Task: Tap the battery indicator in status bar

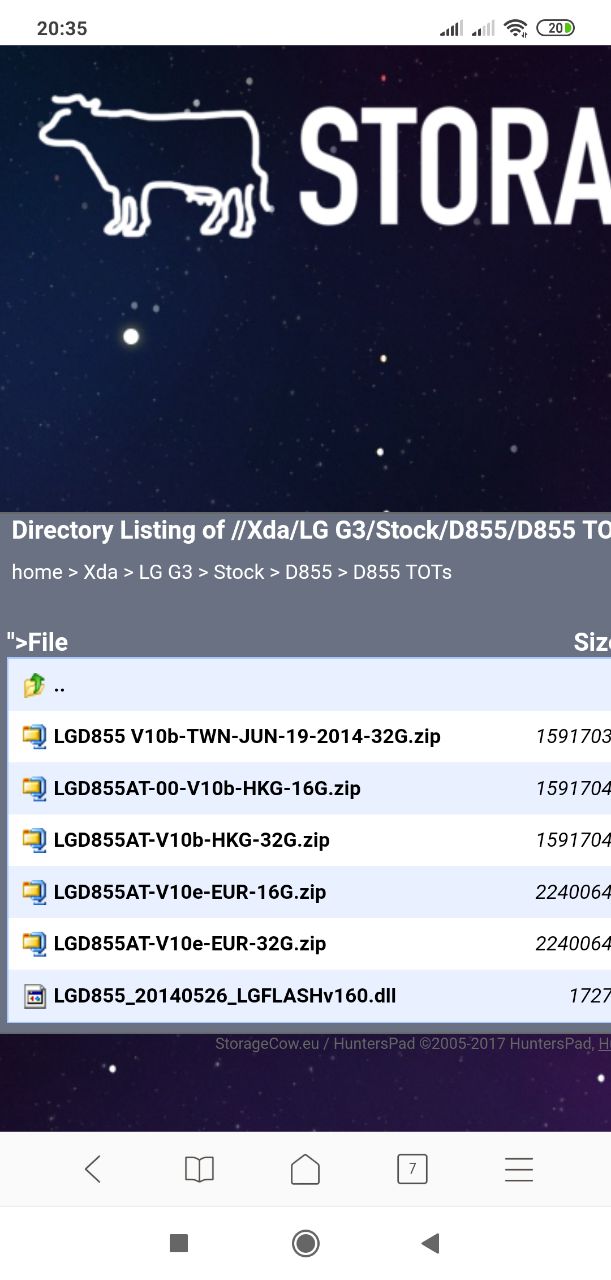Action: pos(555,28)
